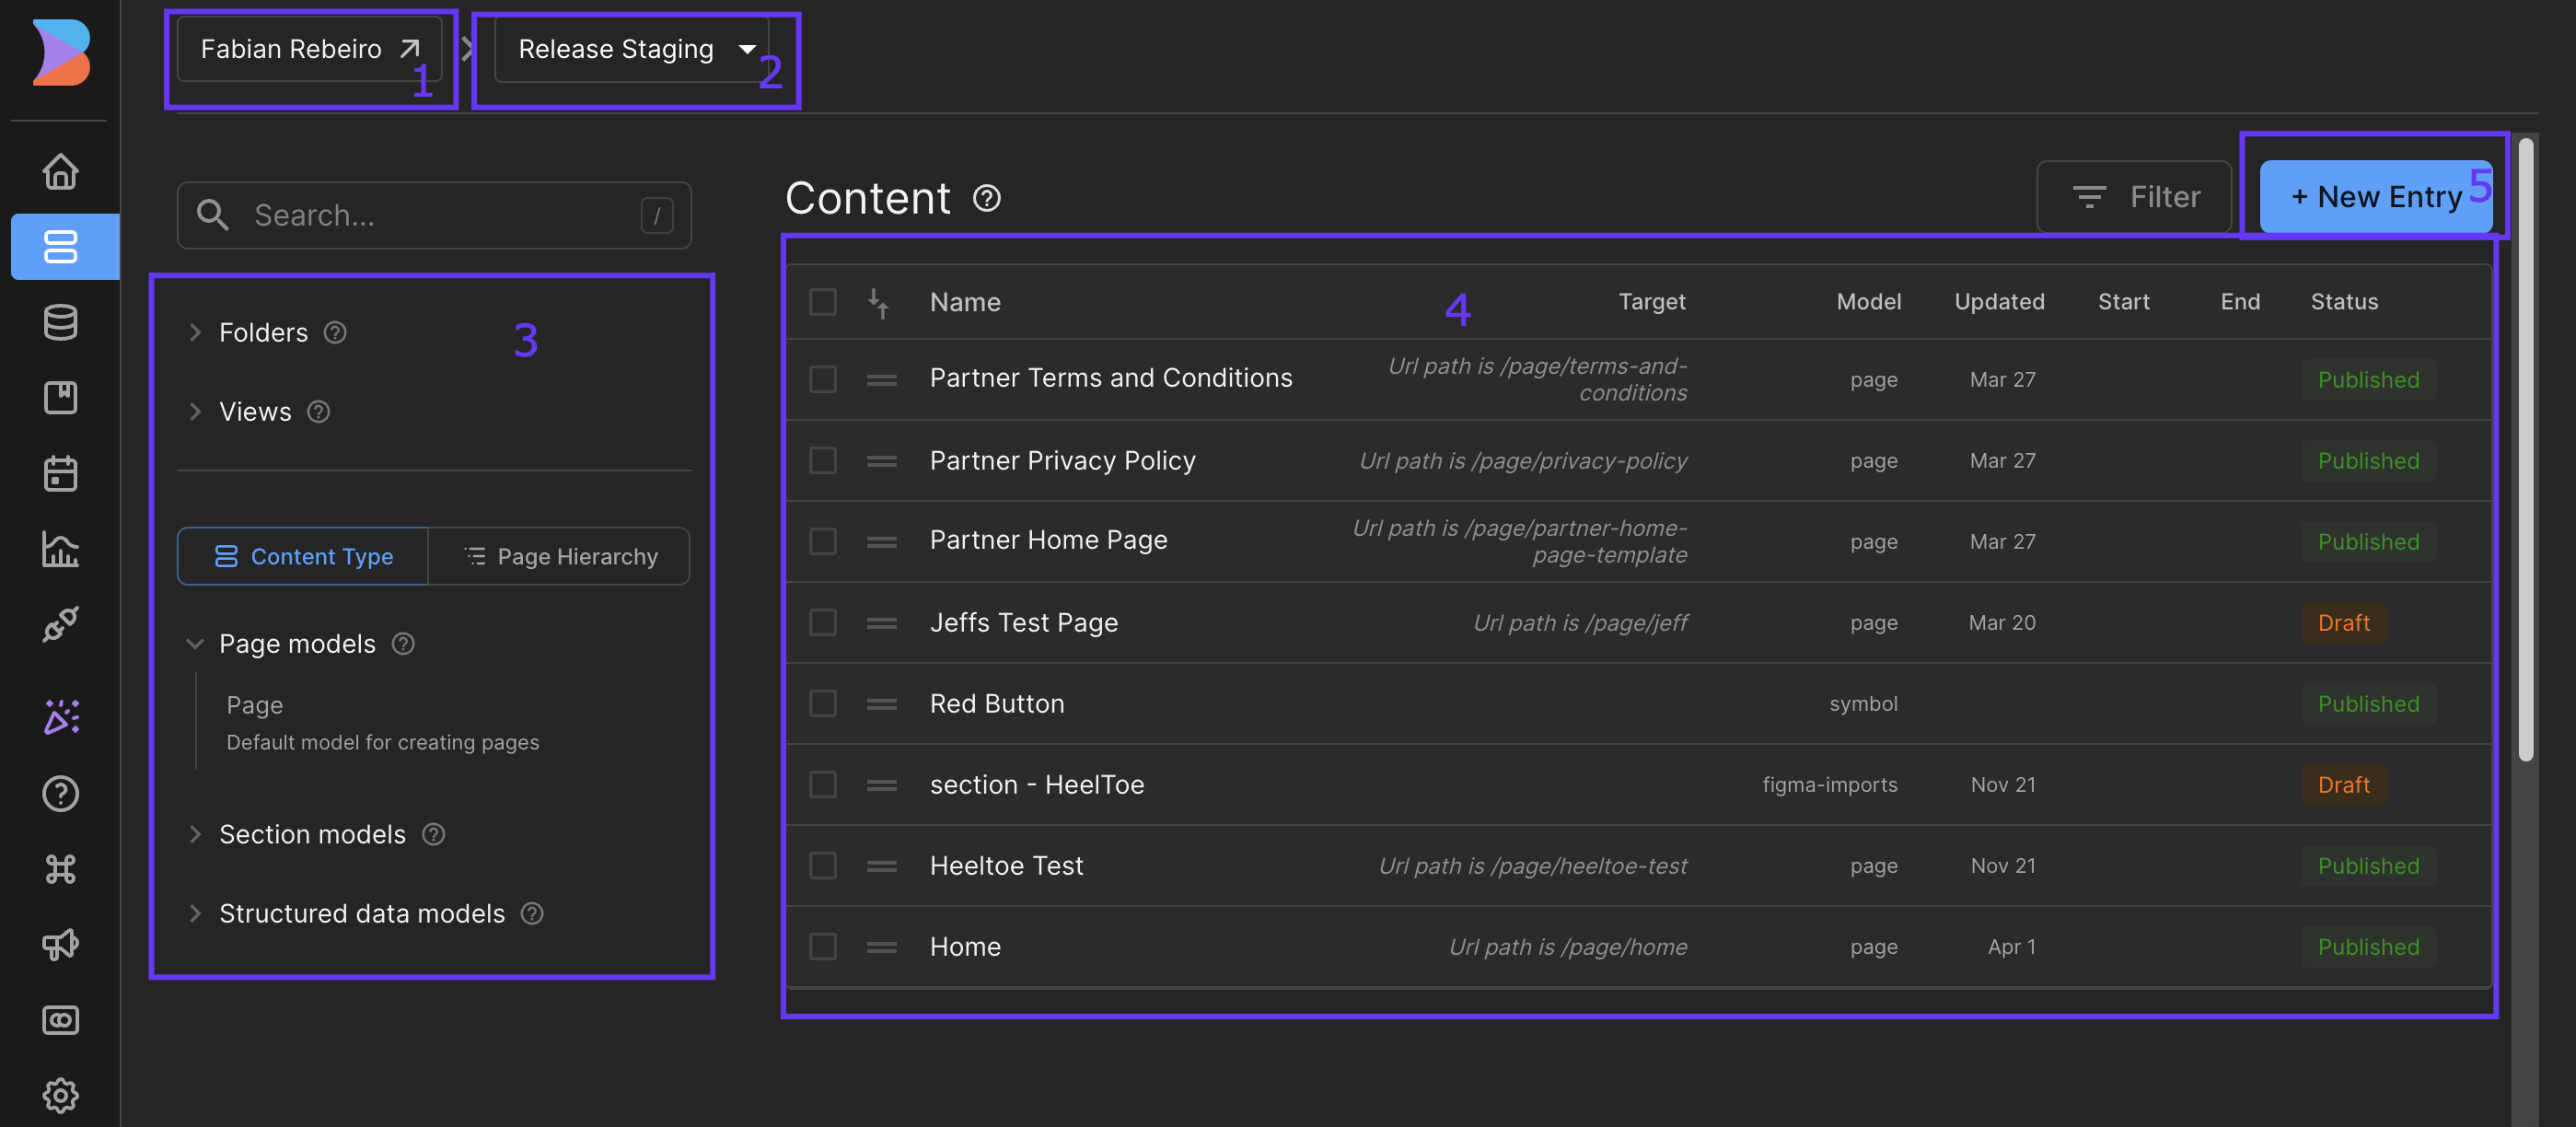Image resolution: width=2576 pixels, height=1127 pixels.
Task: Expand the Views section
Action: (195, 412)
